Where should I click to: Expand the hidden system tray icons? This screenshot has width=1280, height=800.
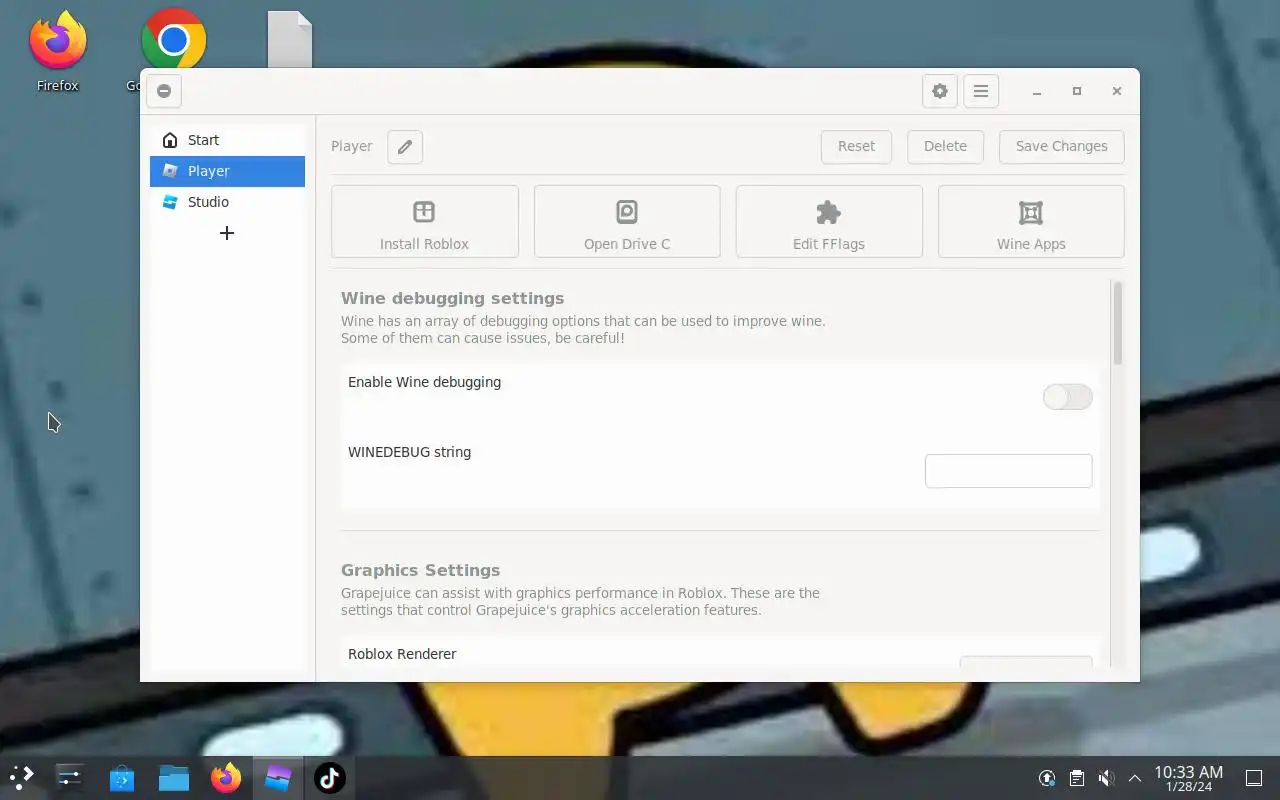pyautogui.click(x=1134, y=778)
